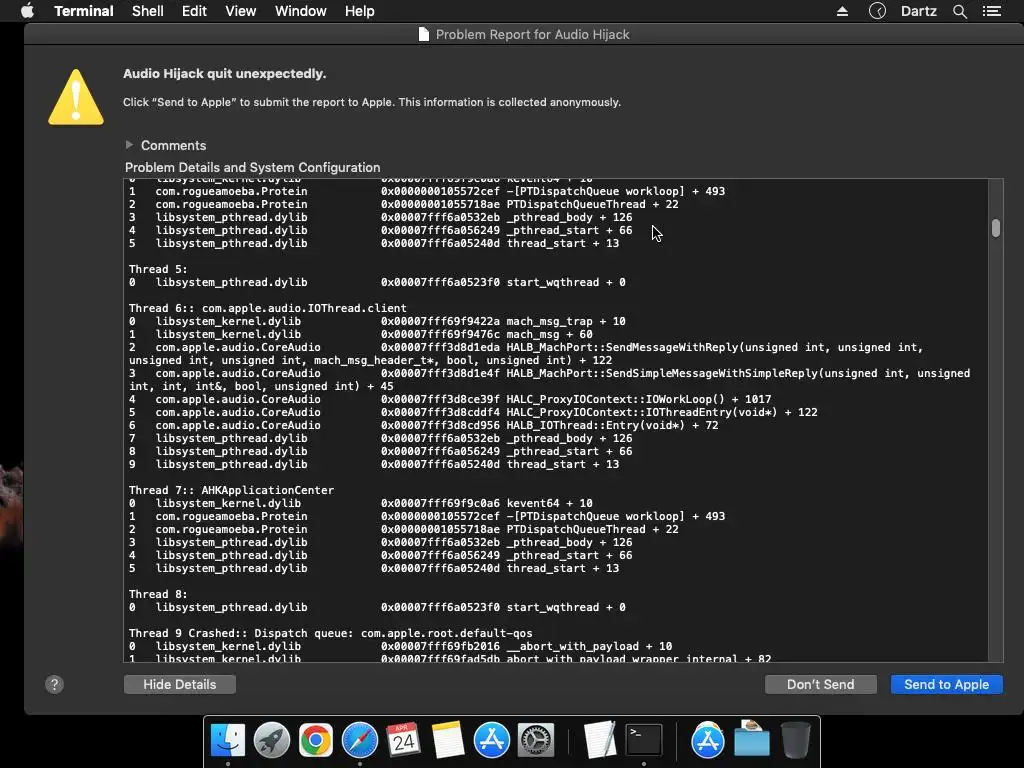The width and height of the screenshot is (1024, 768).
Task: Click the mach_msg_trap + 10 line
Action: coord(377,321)
